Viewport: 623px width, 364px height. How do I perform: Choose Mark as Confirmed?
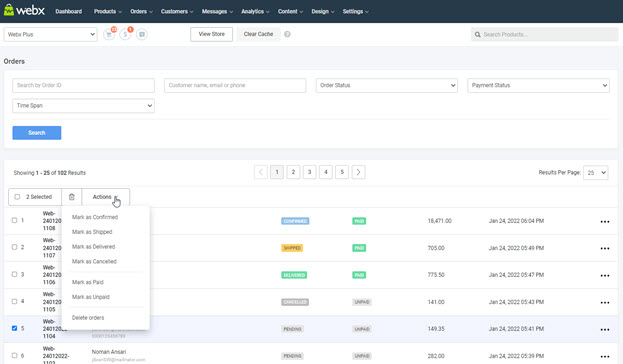[95, 217]
